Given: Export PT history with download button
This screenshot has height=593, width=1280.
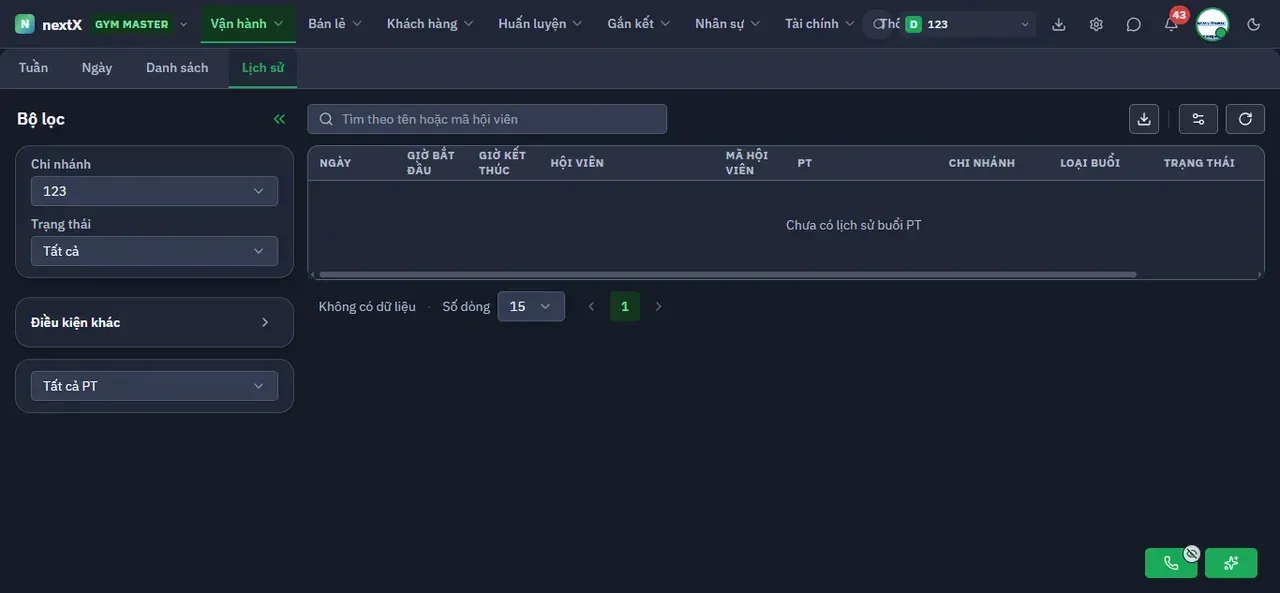Looking at the screenshot, I should tap(1144, 119).
